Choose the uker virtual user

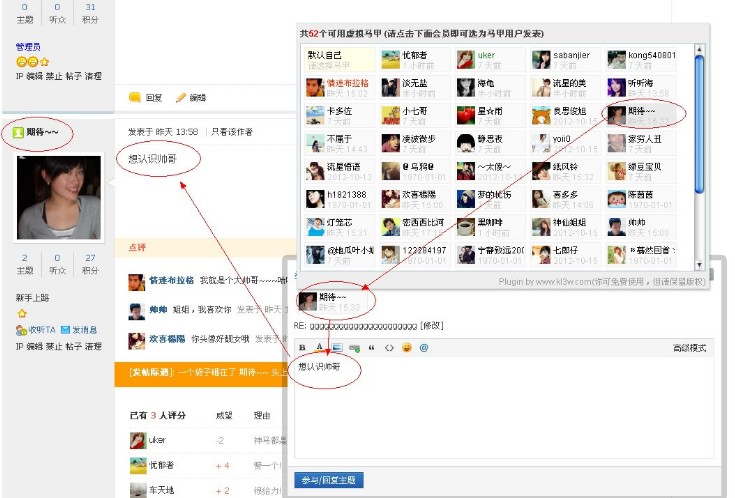coord(478,60)
